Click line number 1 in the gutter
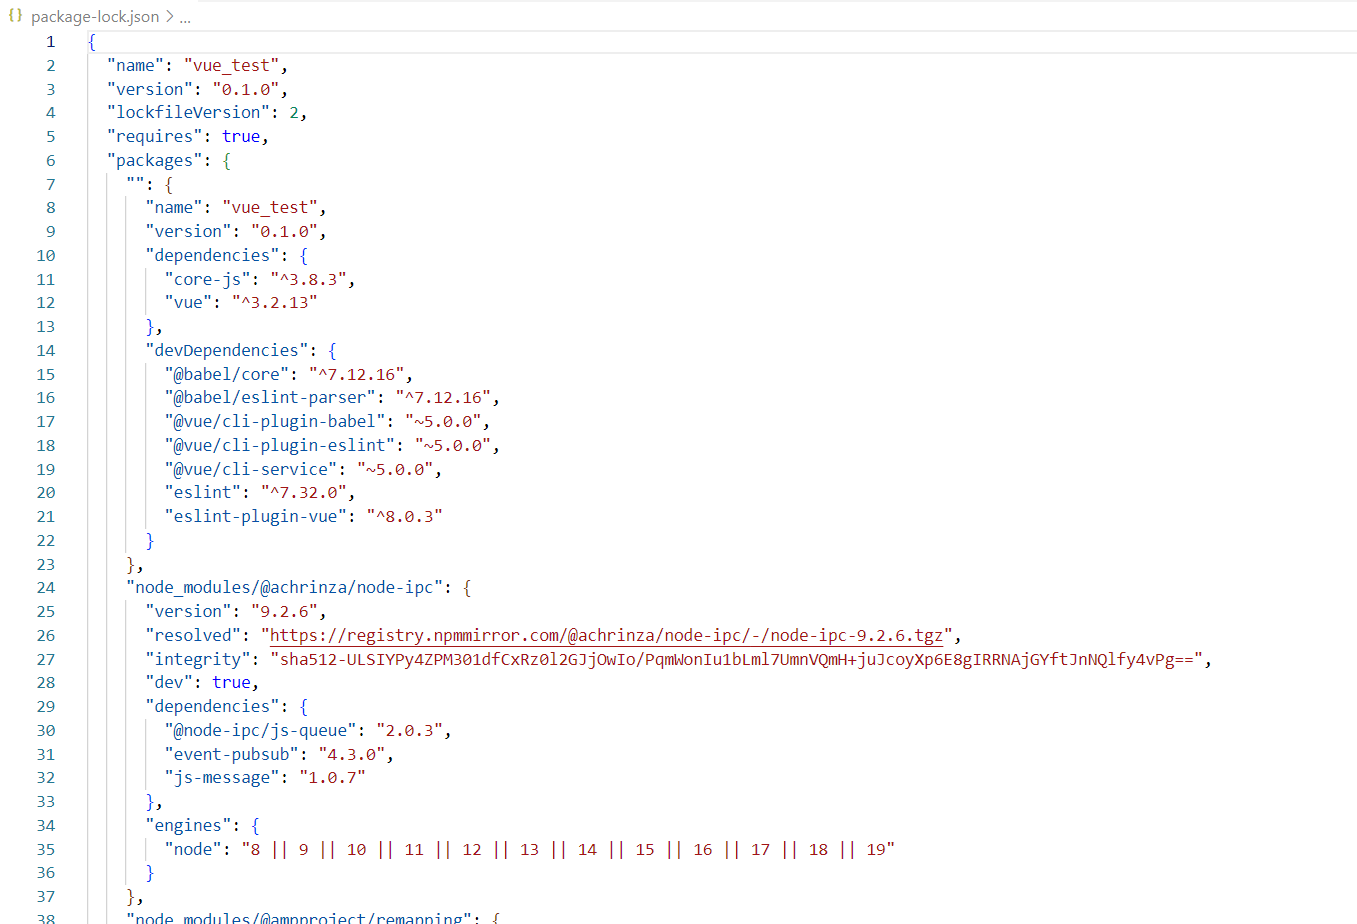The image size is (1357, 924). click(x=50, y=42)
